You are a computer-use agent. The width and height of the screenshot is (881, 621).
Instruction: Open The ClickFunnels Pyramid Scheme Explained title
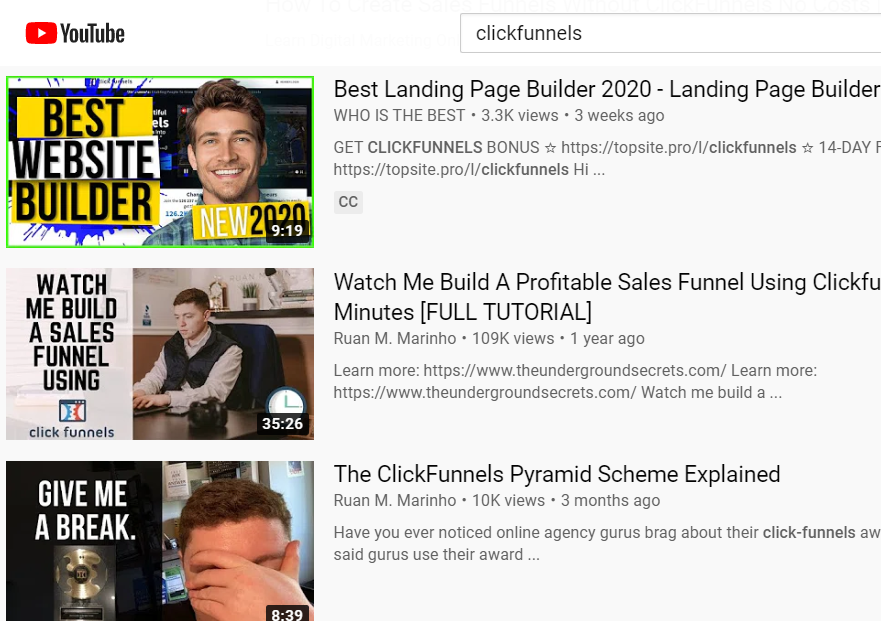[x=557, y=474]
